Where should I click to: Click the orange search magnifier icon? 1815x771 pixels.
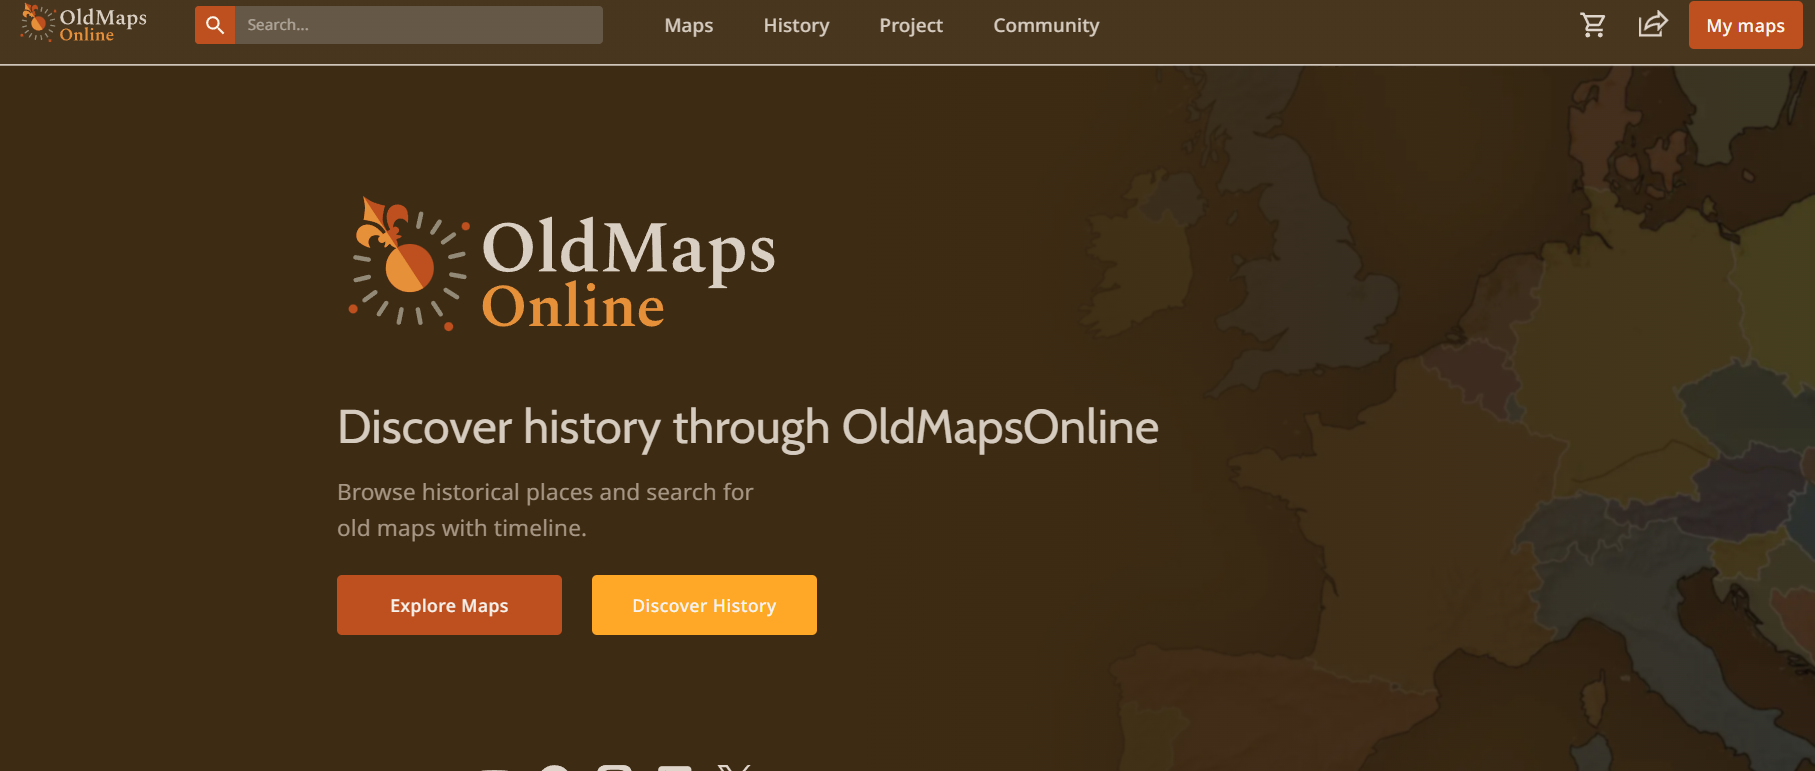(215, 25)
